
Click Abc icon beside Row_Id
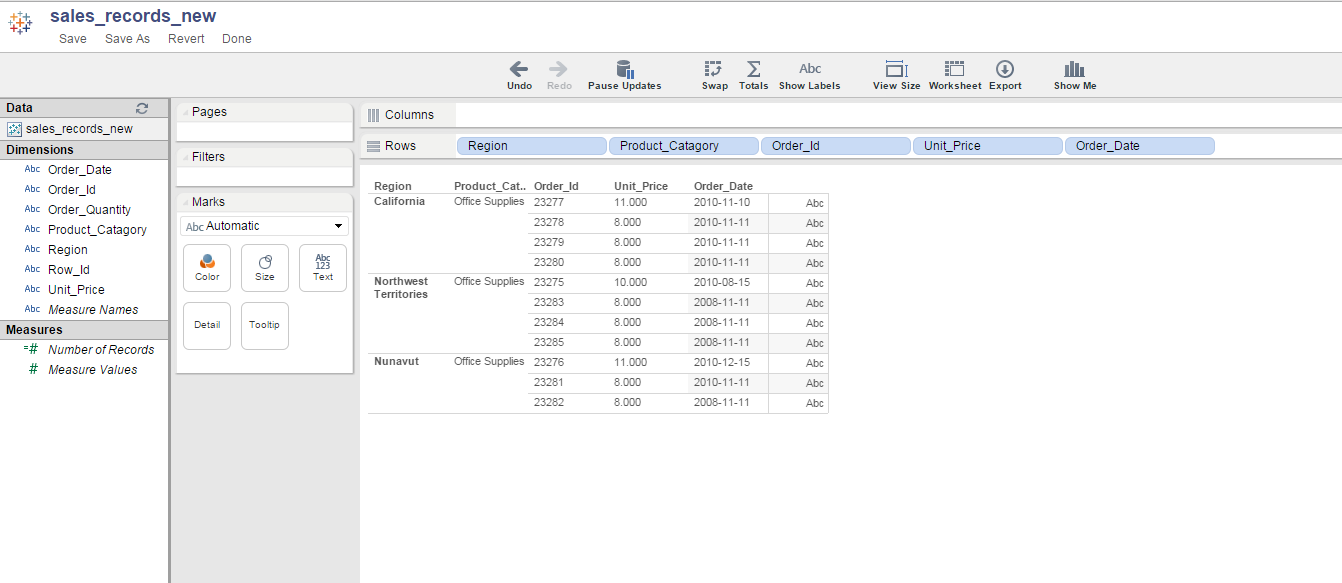point(32,270)
